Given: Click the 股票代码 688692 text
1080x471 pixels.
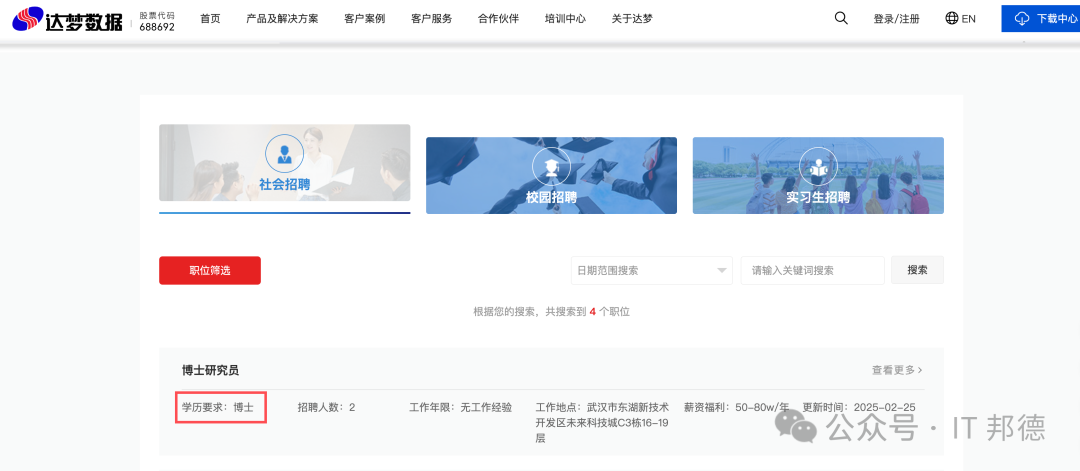Looking at the screenshot, I should (x=156, y=21).
